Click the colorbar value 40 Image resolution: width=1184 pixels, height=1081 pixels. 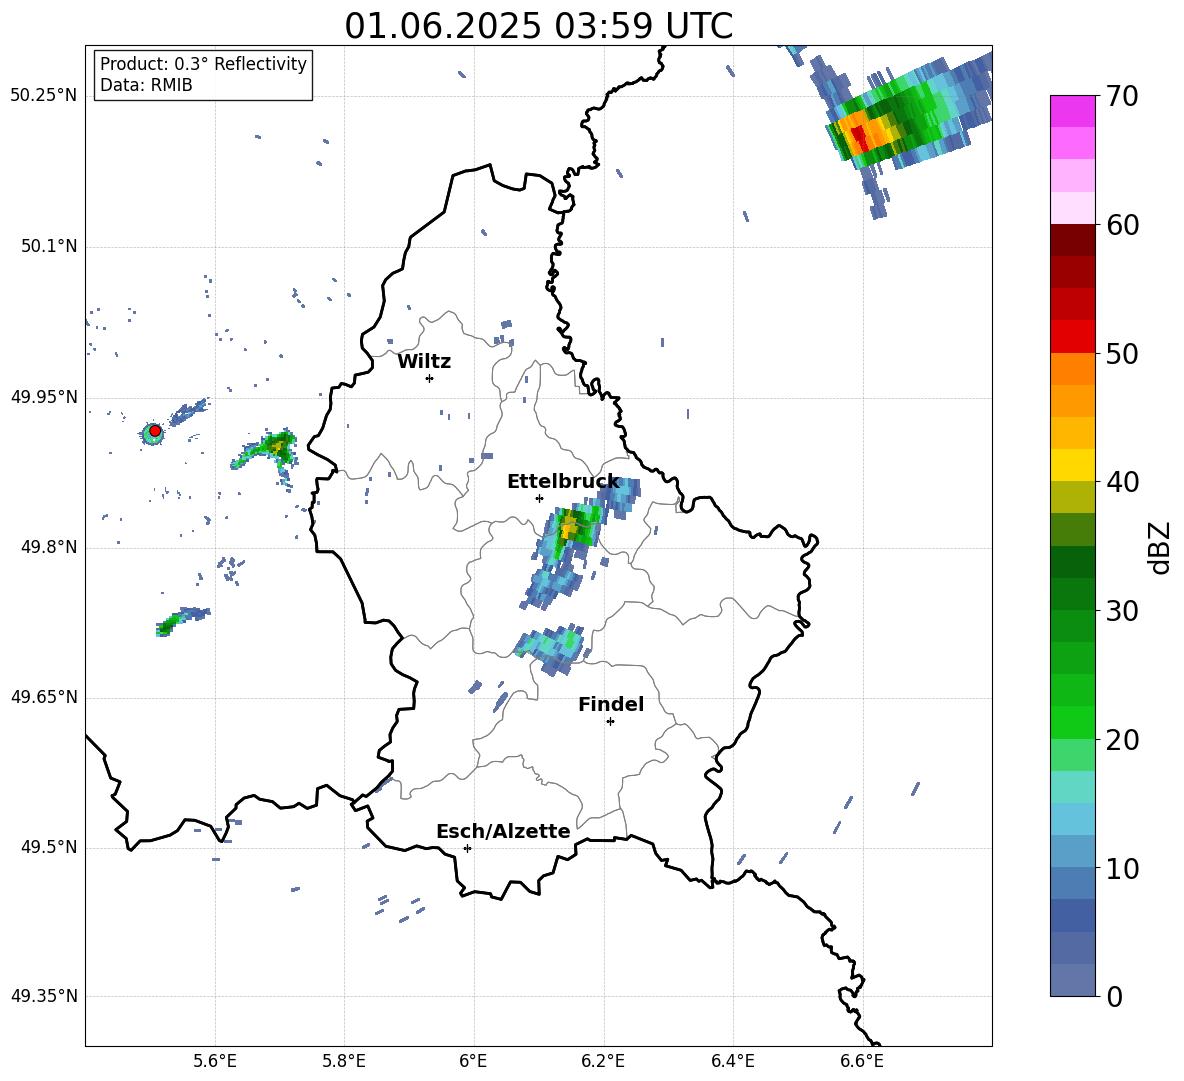[1122, 482]
